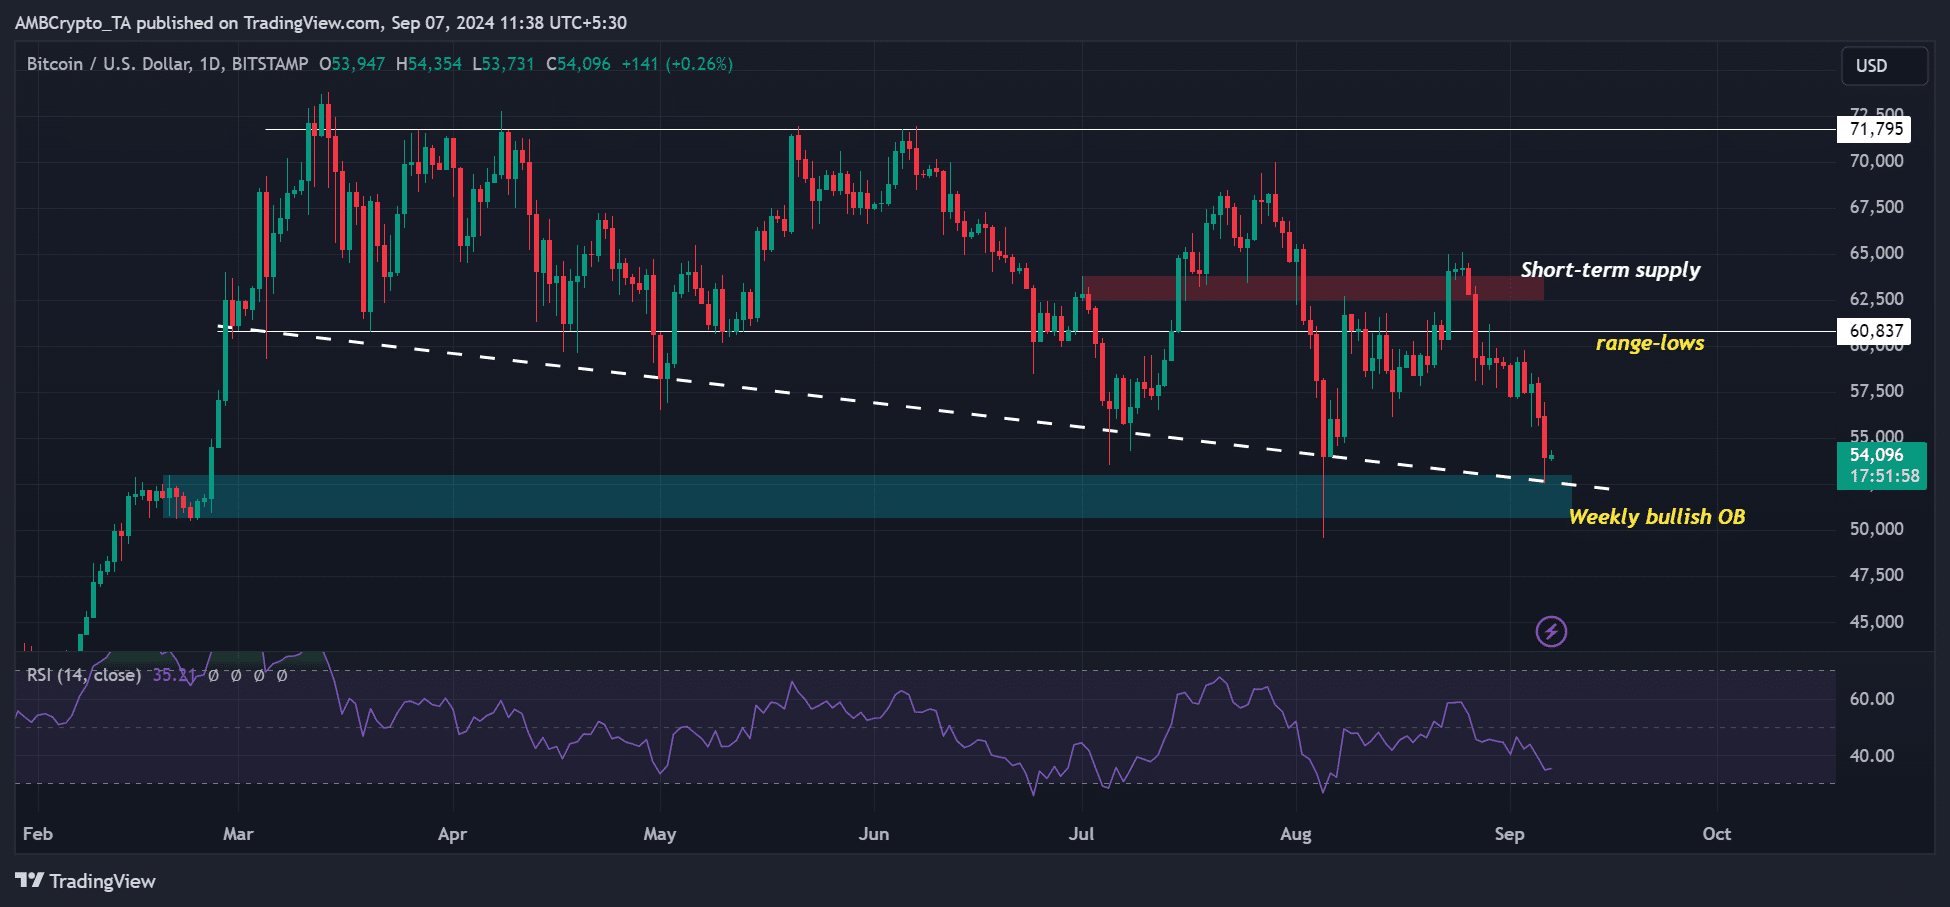1950x907 pixels.
Task: Click the TradingView logo at bottom
Action: click(86, 881)
